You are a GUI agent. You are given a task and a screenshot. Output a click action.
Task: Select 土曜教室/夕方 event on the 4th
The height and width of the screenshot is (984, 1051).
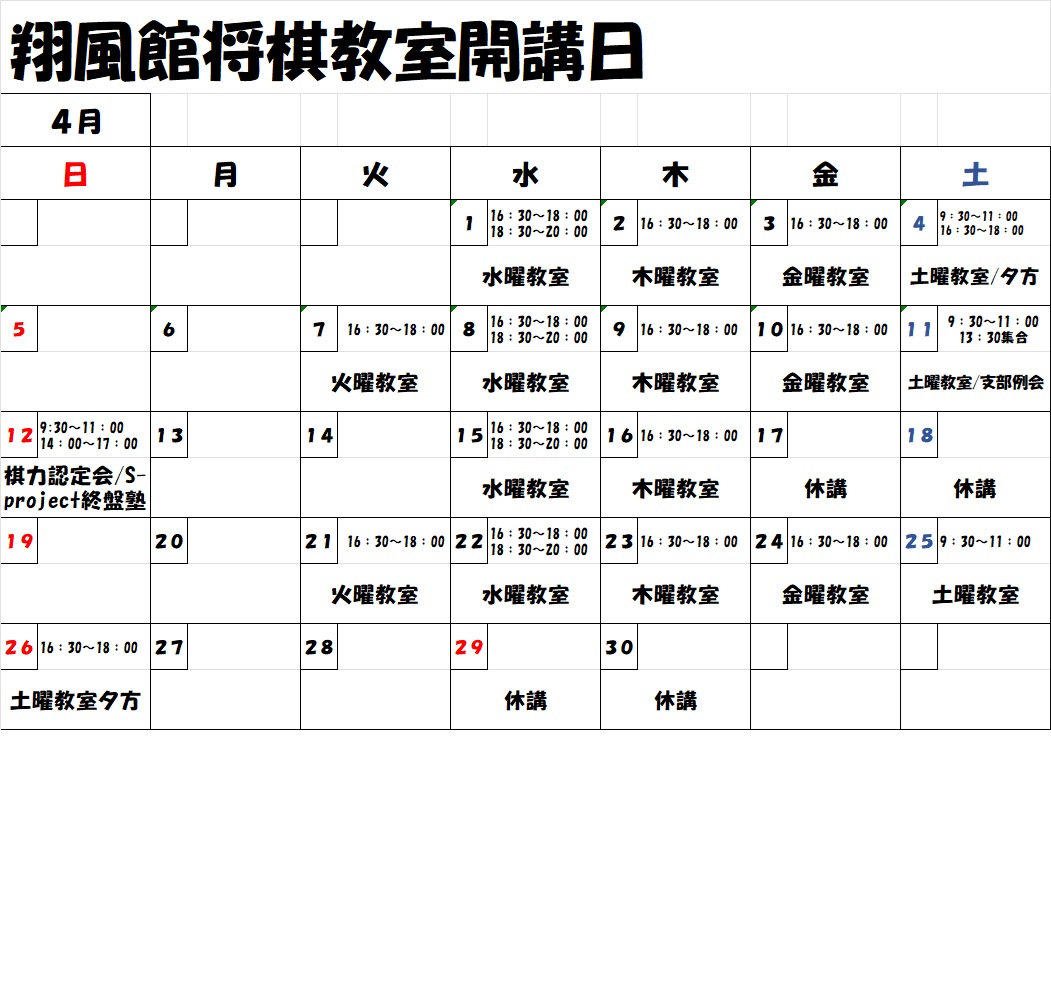975,277
